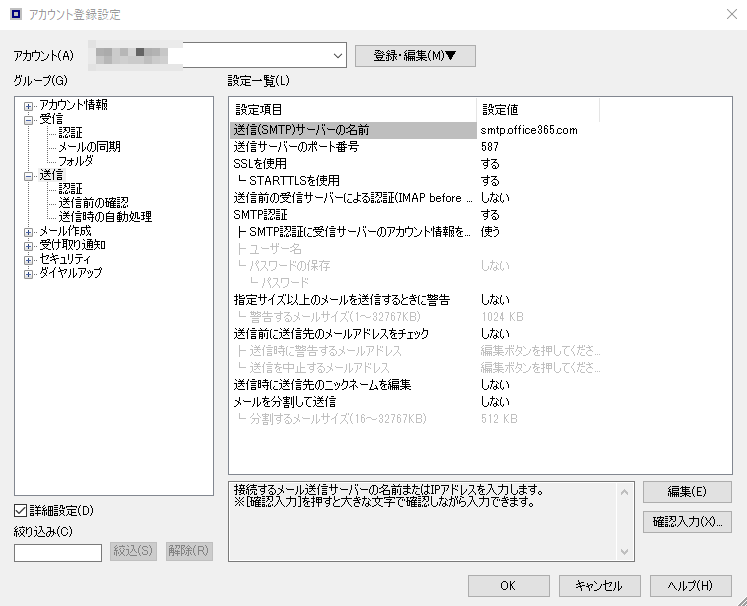Screen dimensions: 747x606
Task: Select the 受信 group in the tree
Action: [51, 119]
